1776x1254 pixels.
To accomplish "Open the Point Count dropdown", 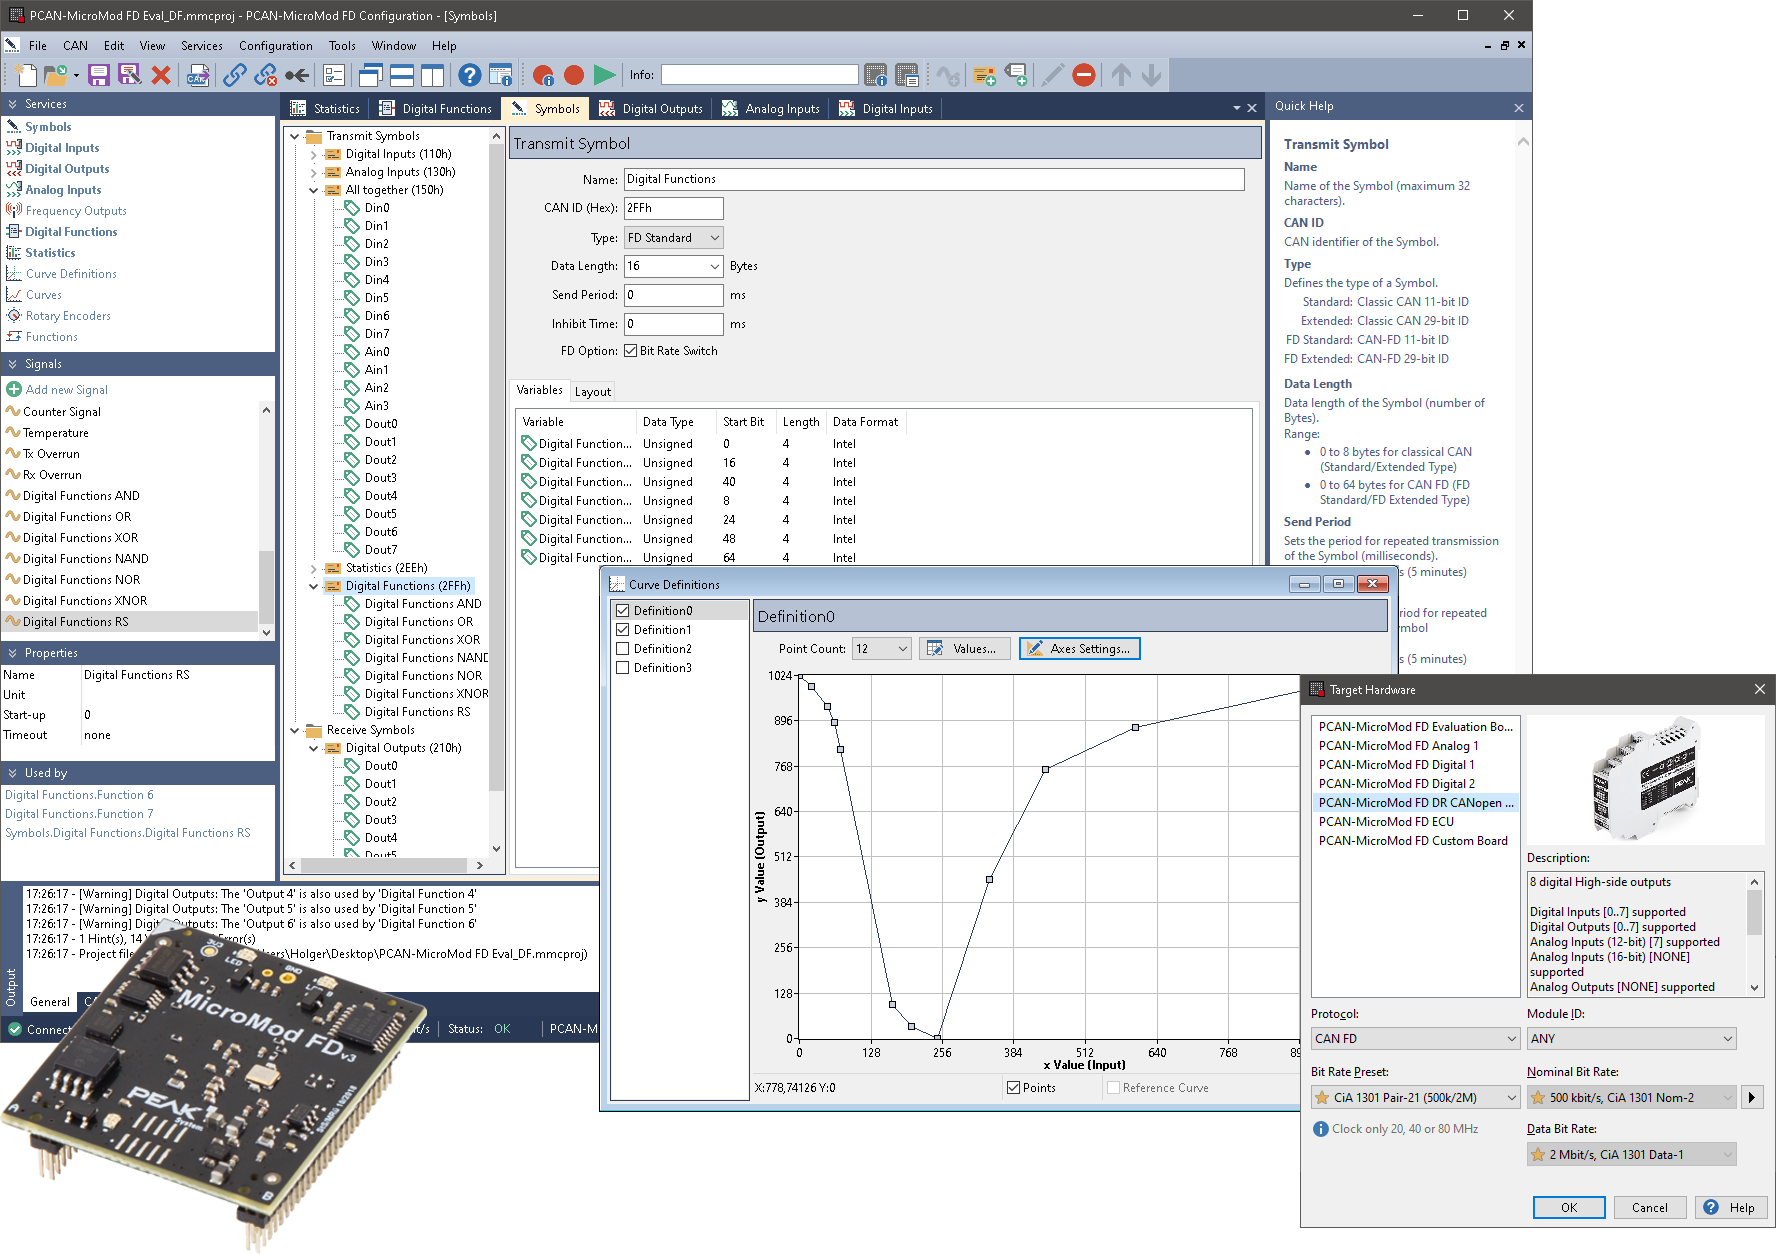I will (x=881, y=649).
